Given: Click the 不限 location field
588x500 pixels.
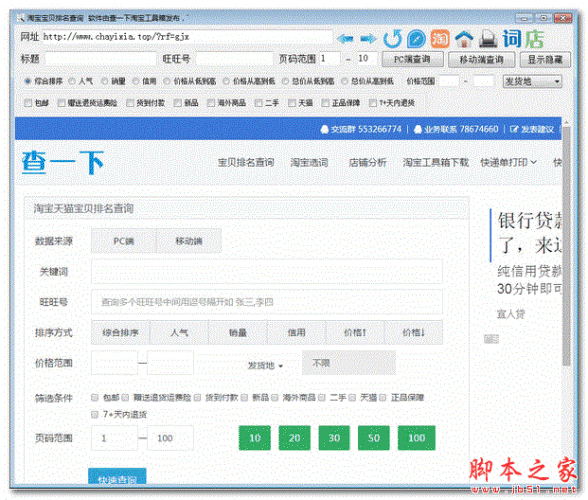Looking at the screenshot, I should pyautogui.click(x=349, y=363).
